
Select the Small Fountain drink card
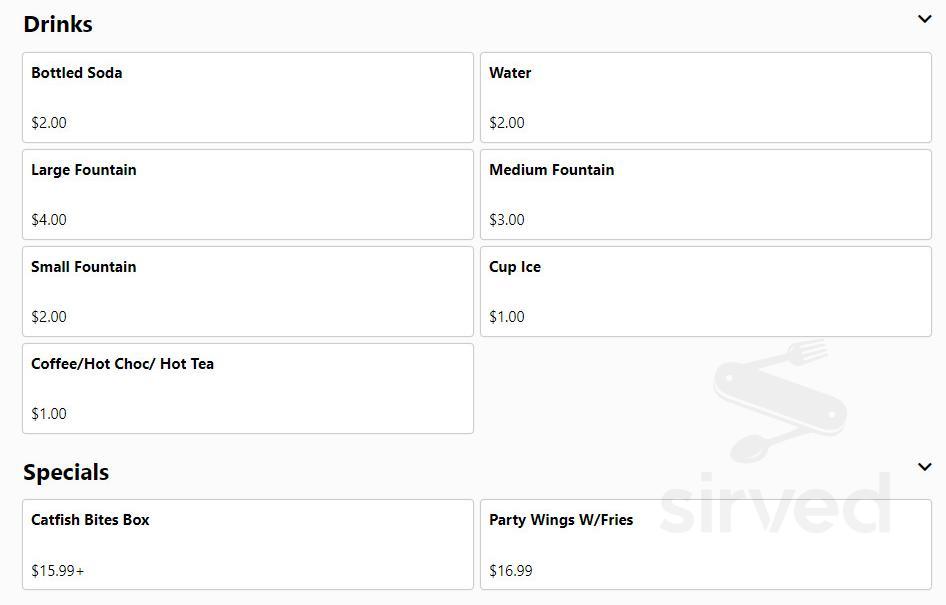pos(247,291)
